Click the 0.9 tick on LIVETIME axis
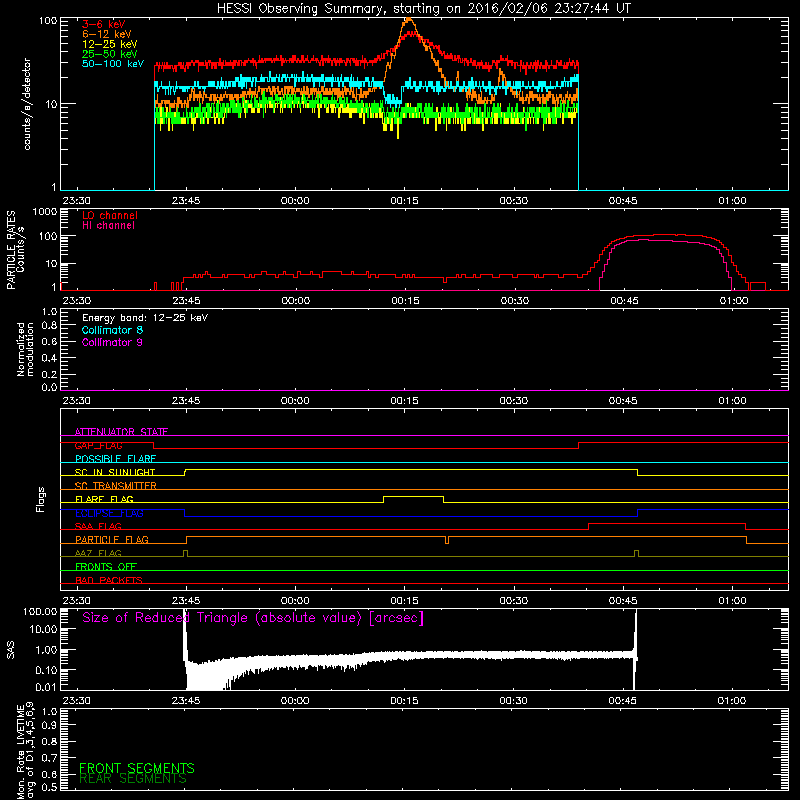Screen dimensions: 800x800 pos(49,726)
